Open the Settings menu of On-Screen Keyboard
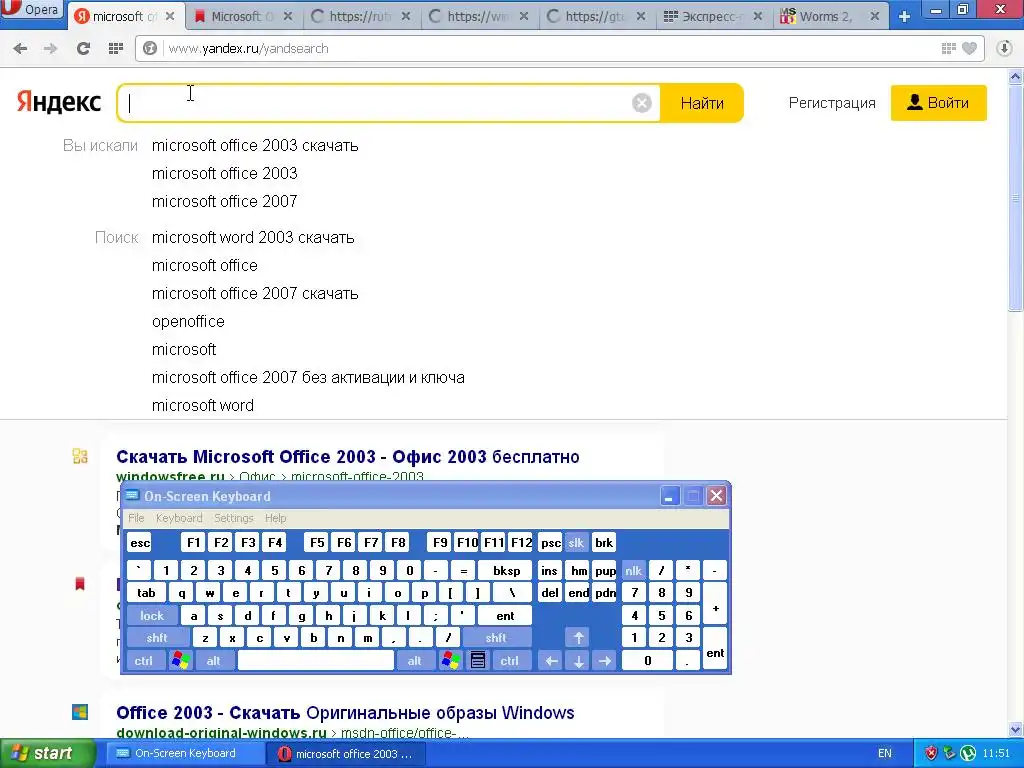Screen dimensions: 1024x768 click(x=233, y=518)
